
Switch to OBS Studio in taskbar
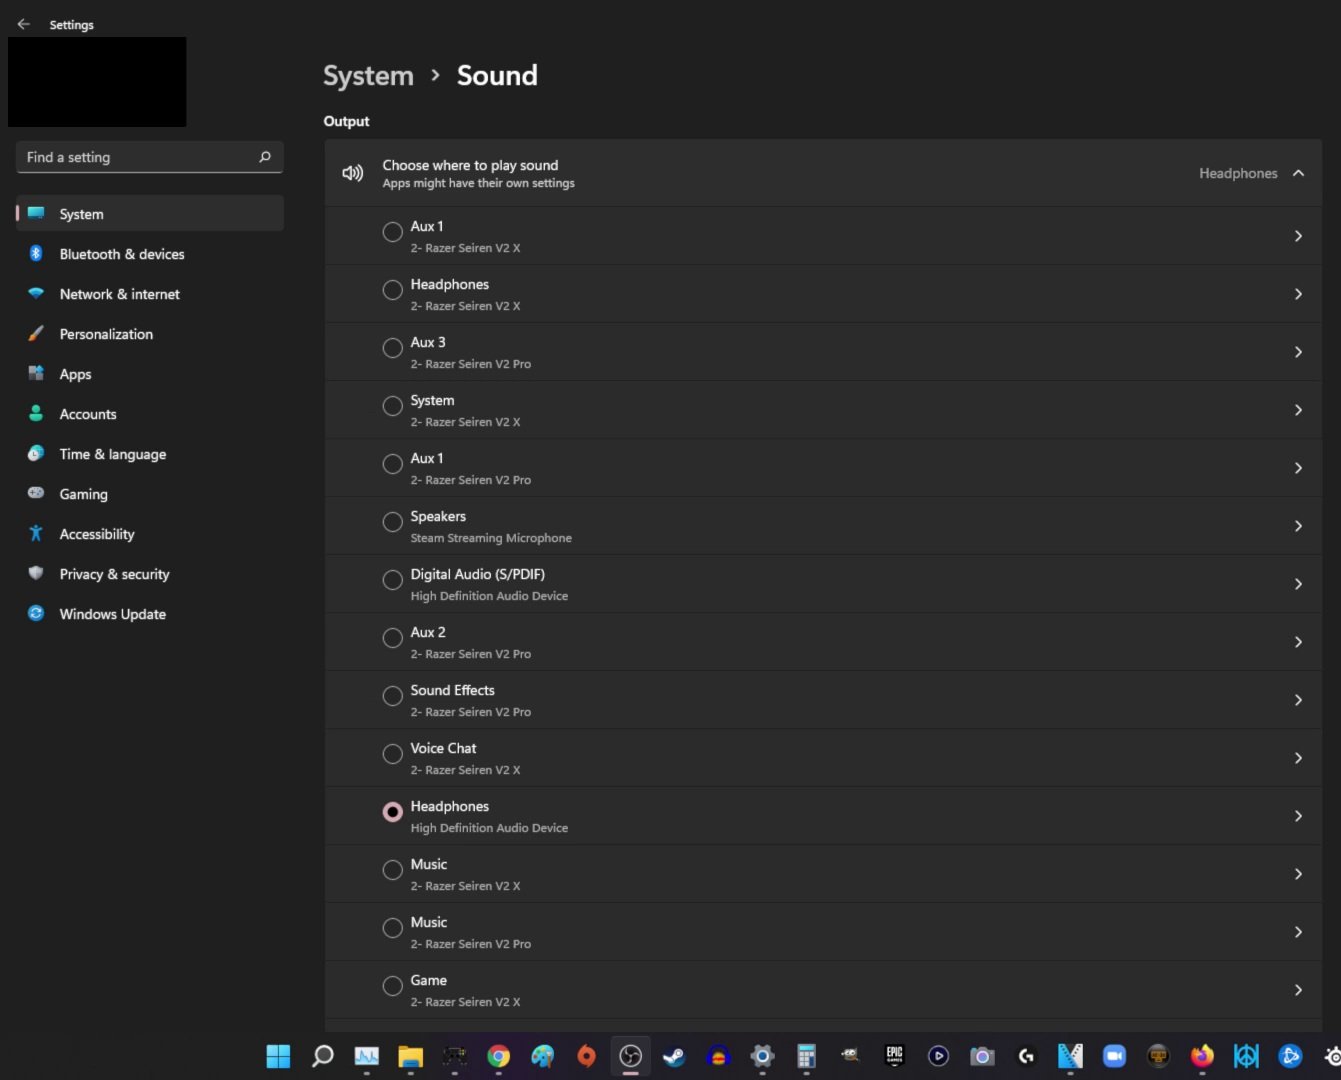click(631, 1056)
